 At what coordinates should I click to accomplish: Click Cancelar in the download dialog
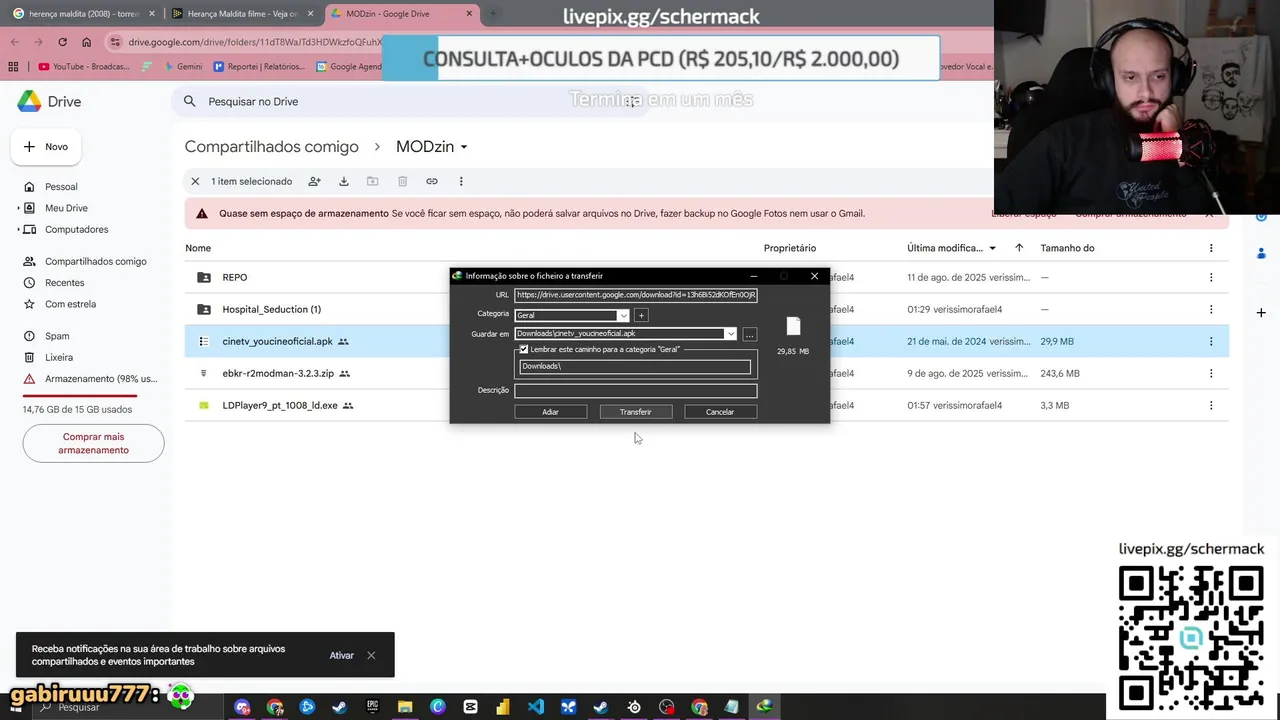[720, 412]
